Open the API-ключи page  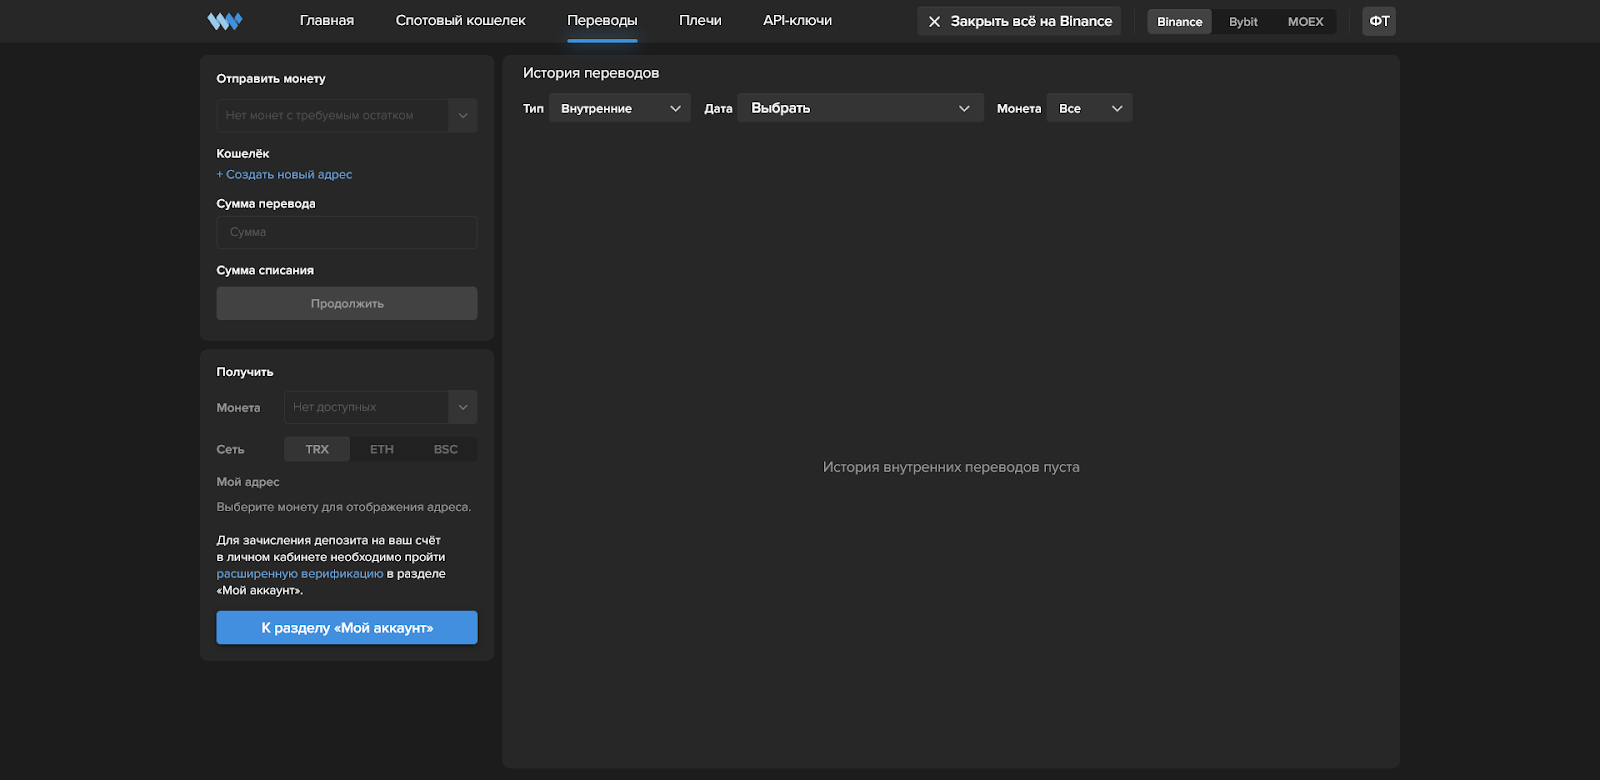[x=797, y=20]
